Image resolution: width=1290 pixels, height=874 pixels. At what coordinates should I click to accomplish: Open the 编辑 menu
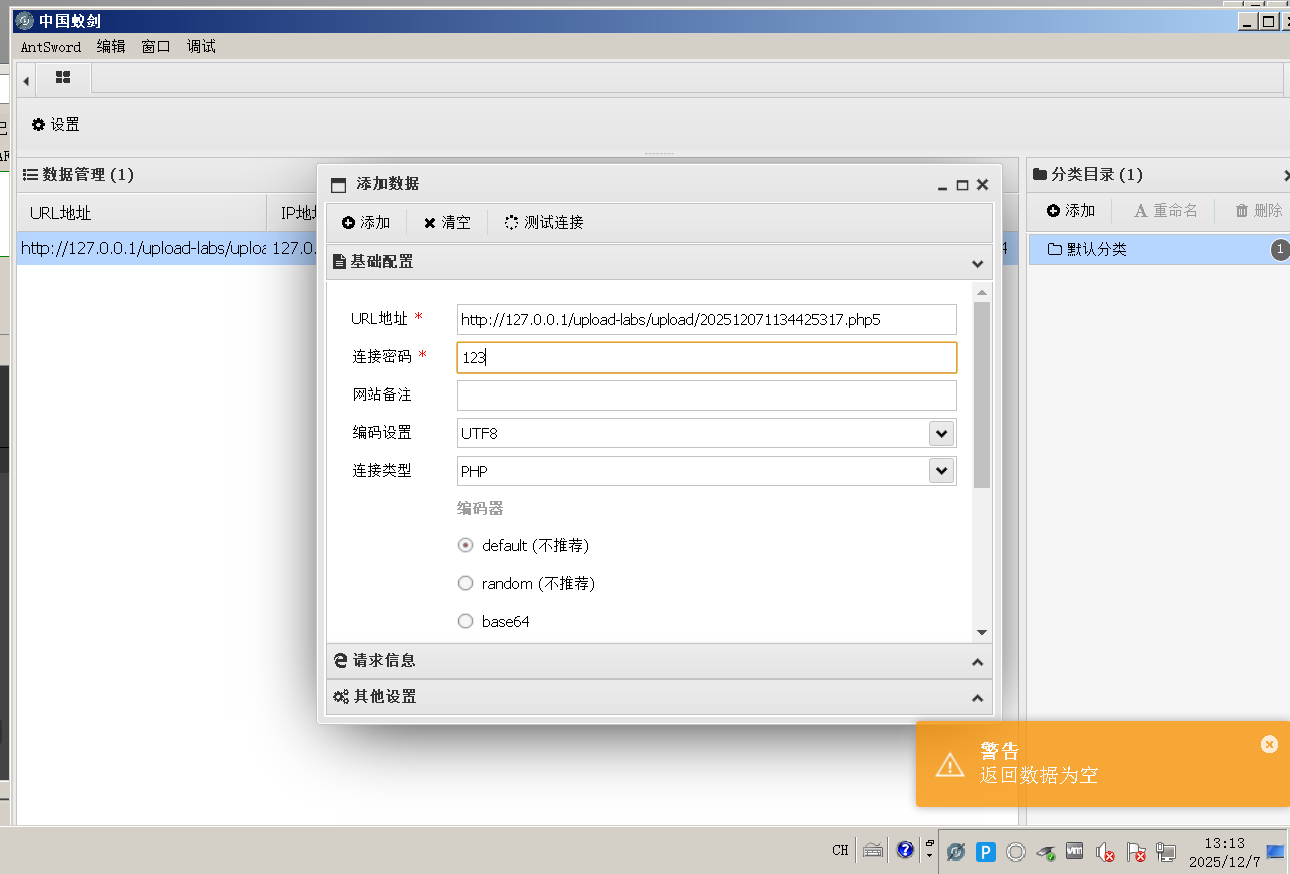pyautogui.click(x=111, y=46)
